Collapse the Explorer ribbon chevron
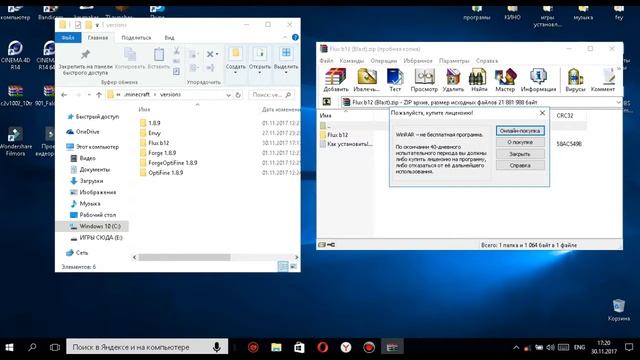640x360 pixels. 284,38
